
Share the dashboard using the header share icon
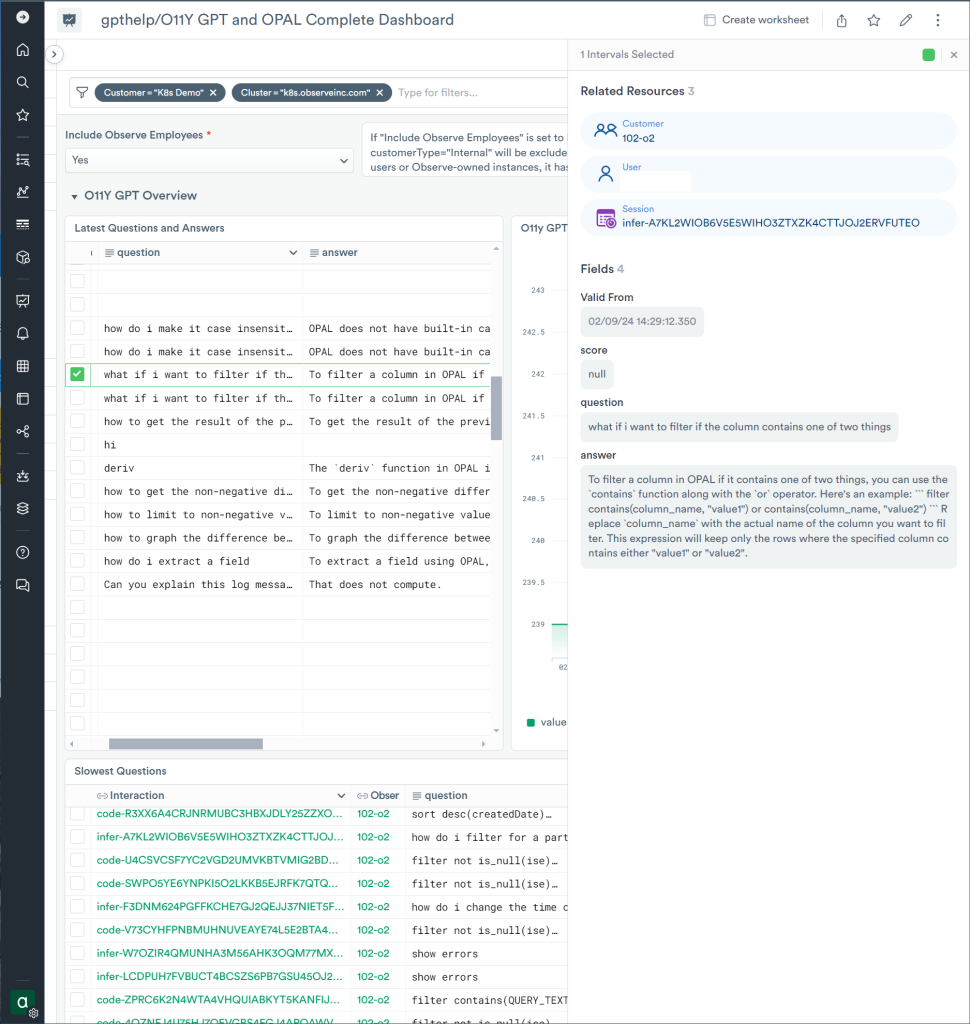[x=841, y=20]
